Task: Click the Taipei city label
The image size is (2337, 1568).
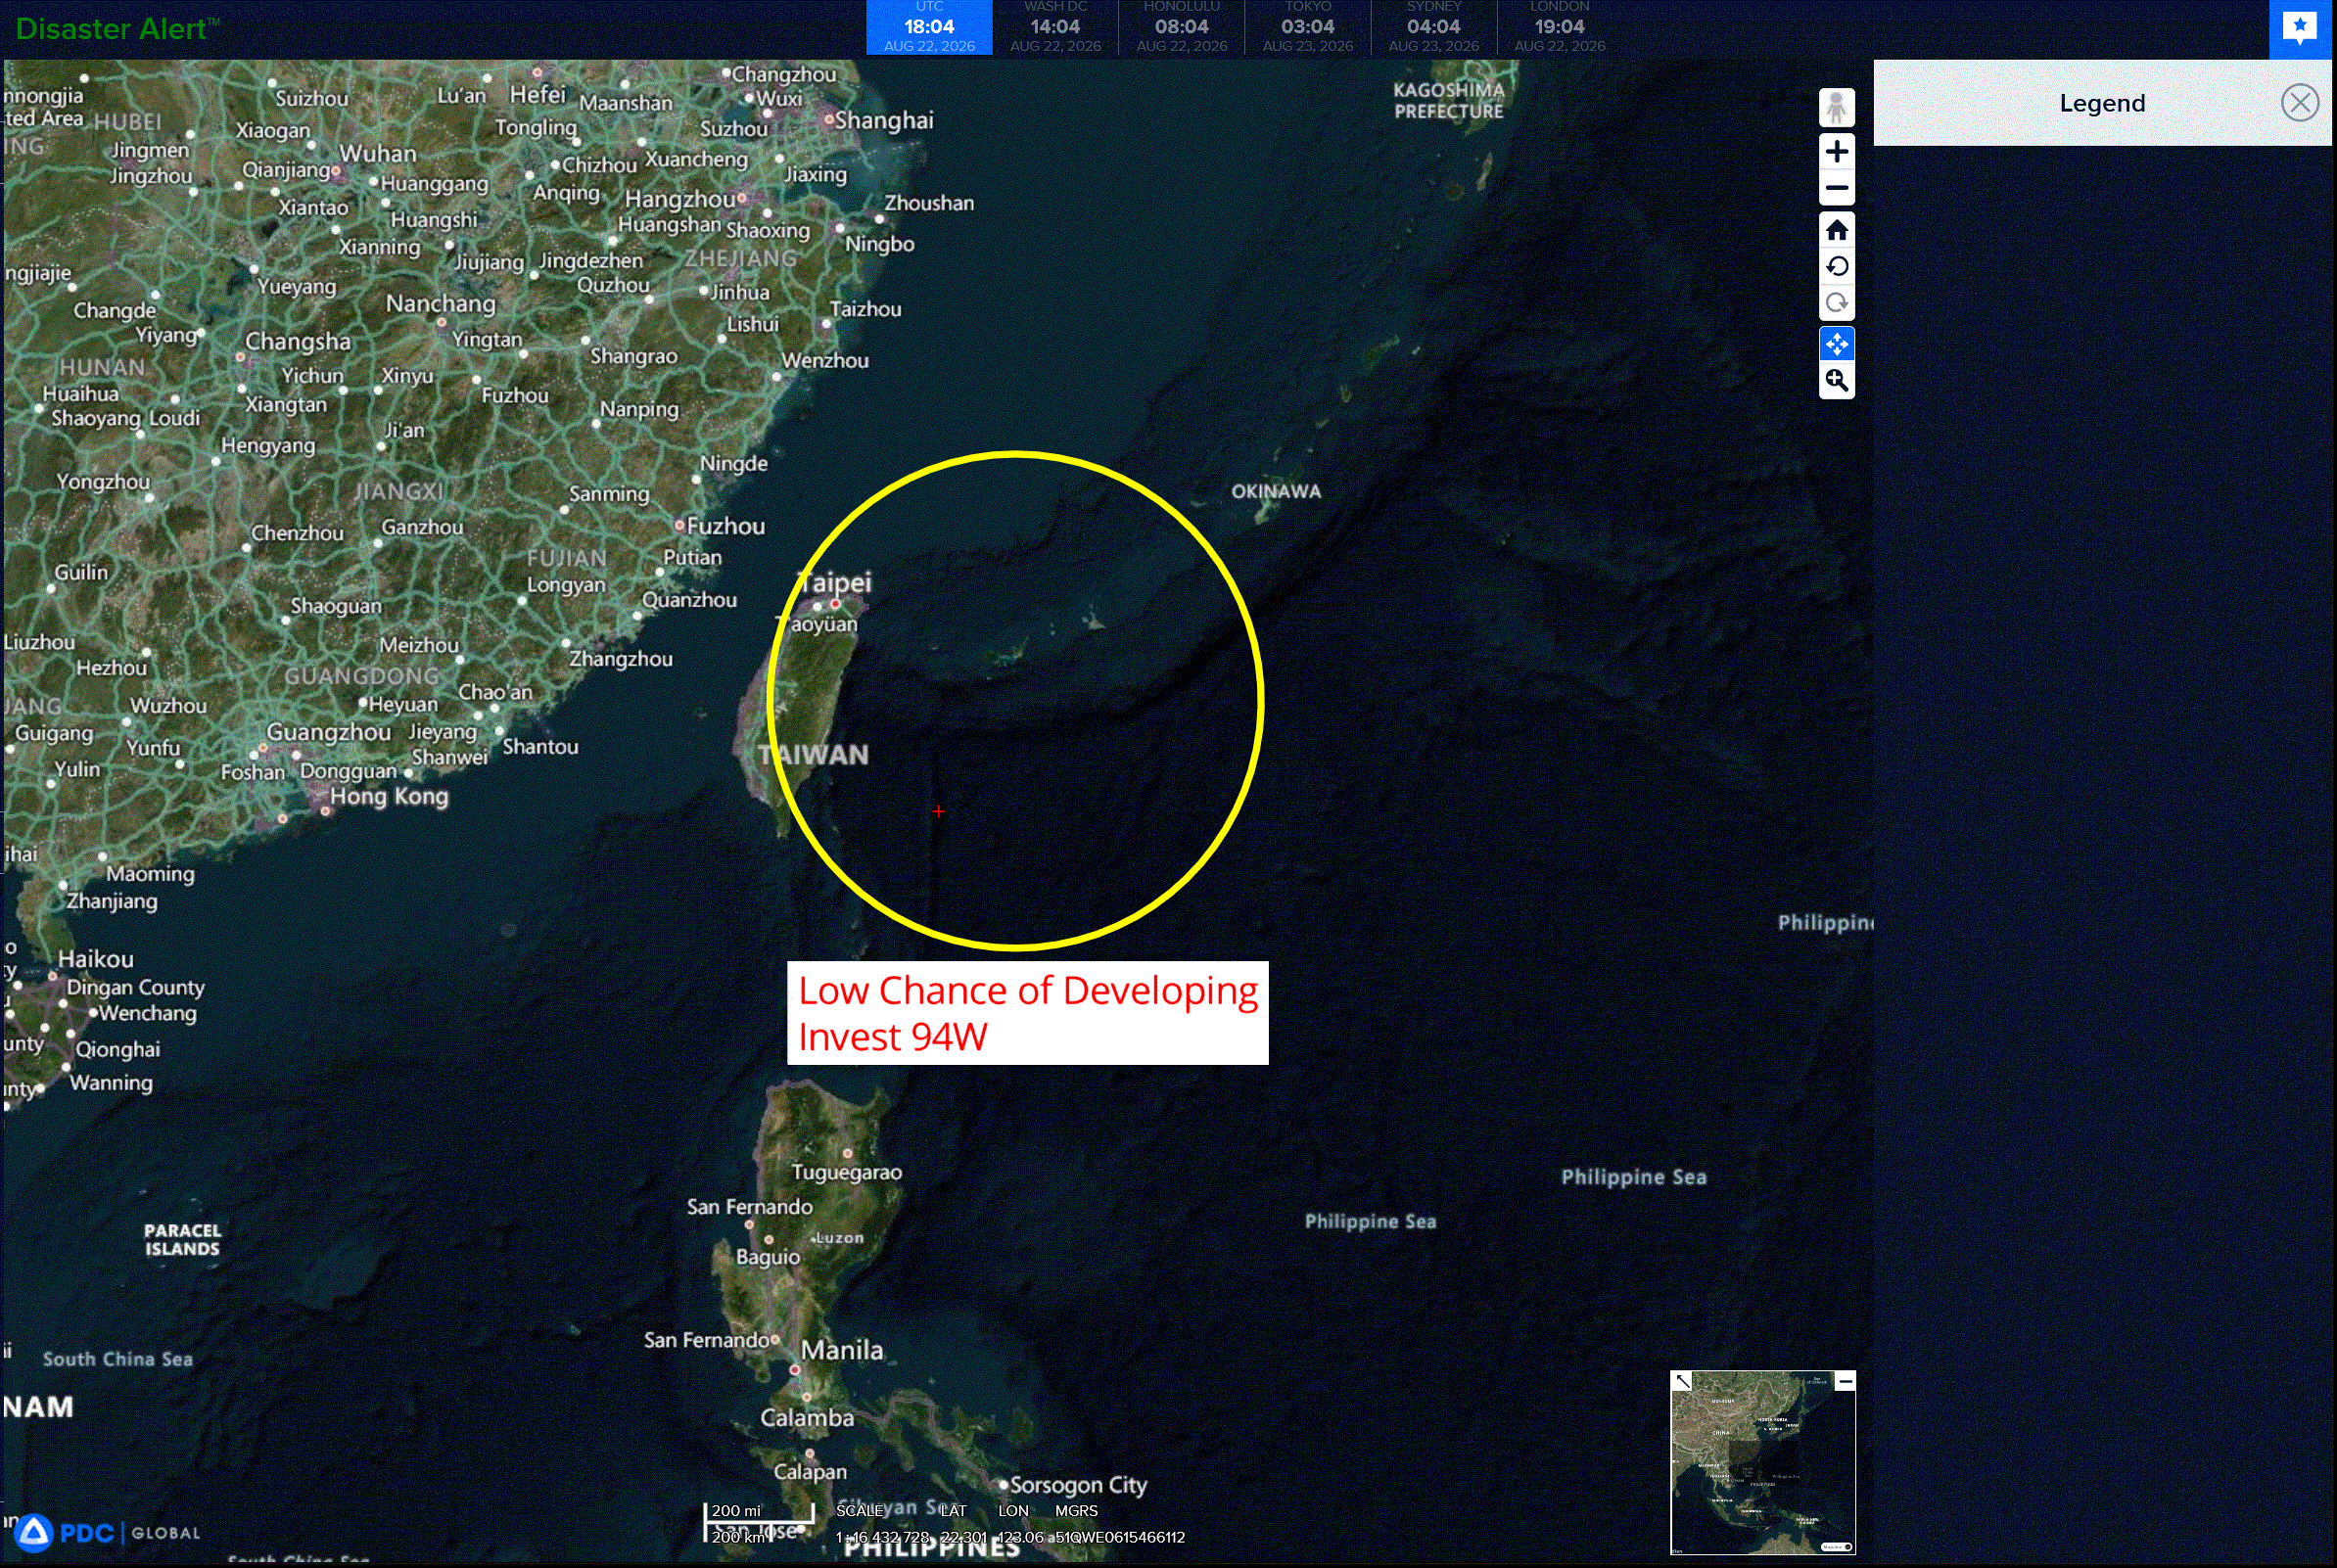Action: [x=835, y=582]
